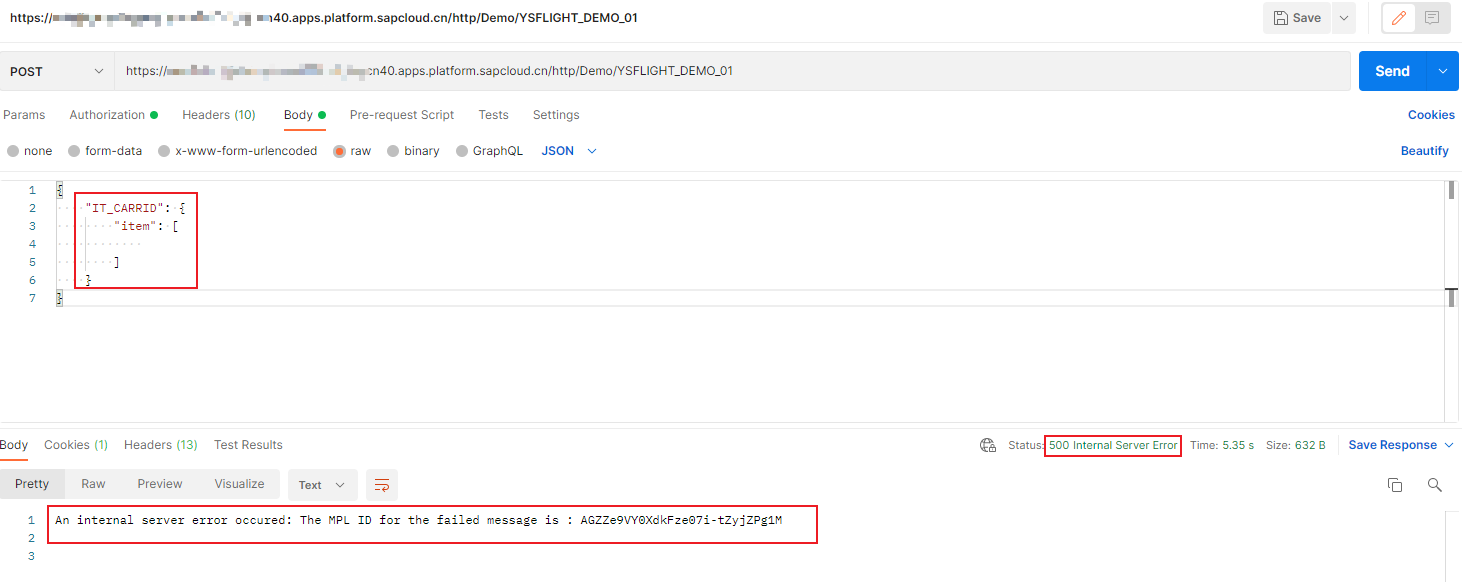The width and height of the screenshot is (1462, 582).
Task: Open the Pre-request Script tab
Action: (401, 115)
